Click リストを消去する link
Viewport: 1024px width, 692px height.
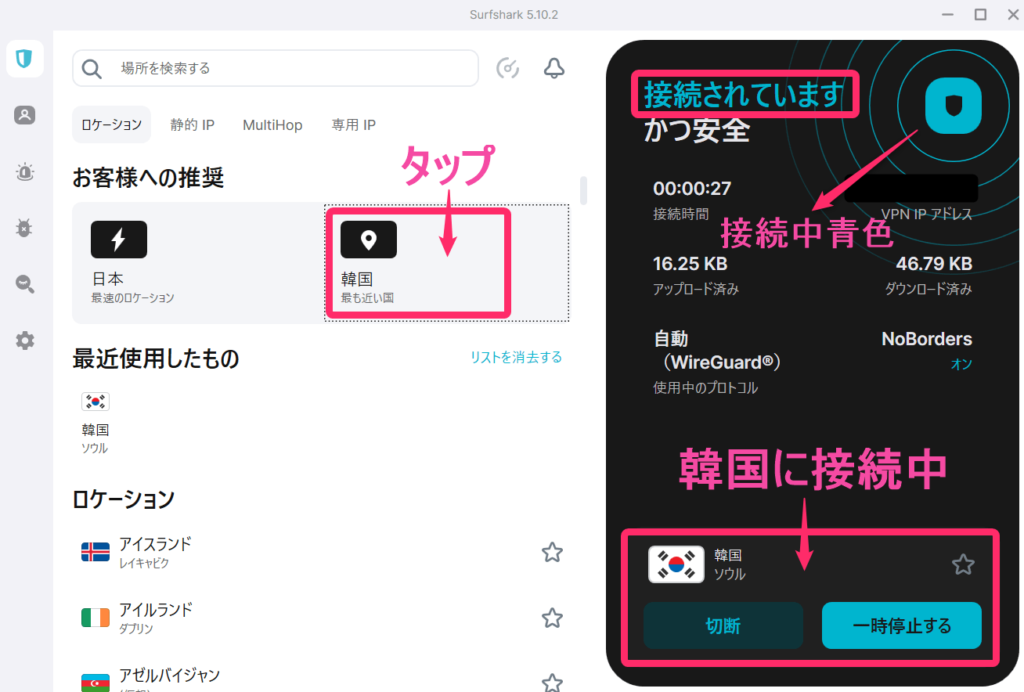[516, 357]
